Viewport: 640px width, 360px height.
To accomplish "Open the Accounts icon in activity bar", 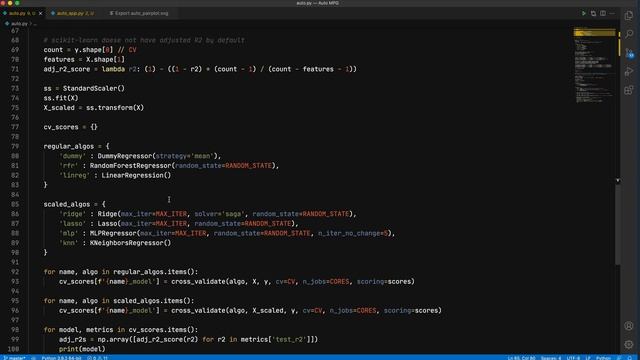I will pyautogui.click(x=629, y=326).
